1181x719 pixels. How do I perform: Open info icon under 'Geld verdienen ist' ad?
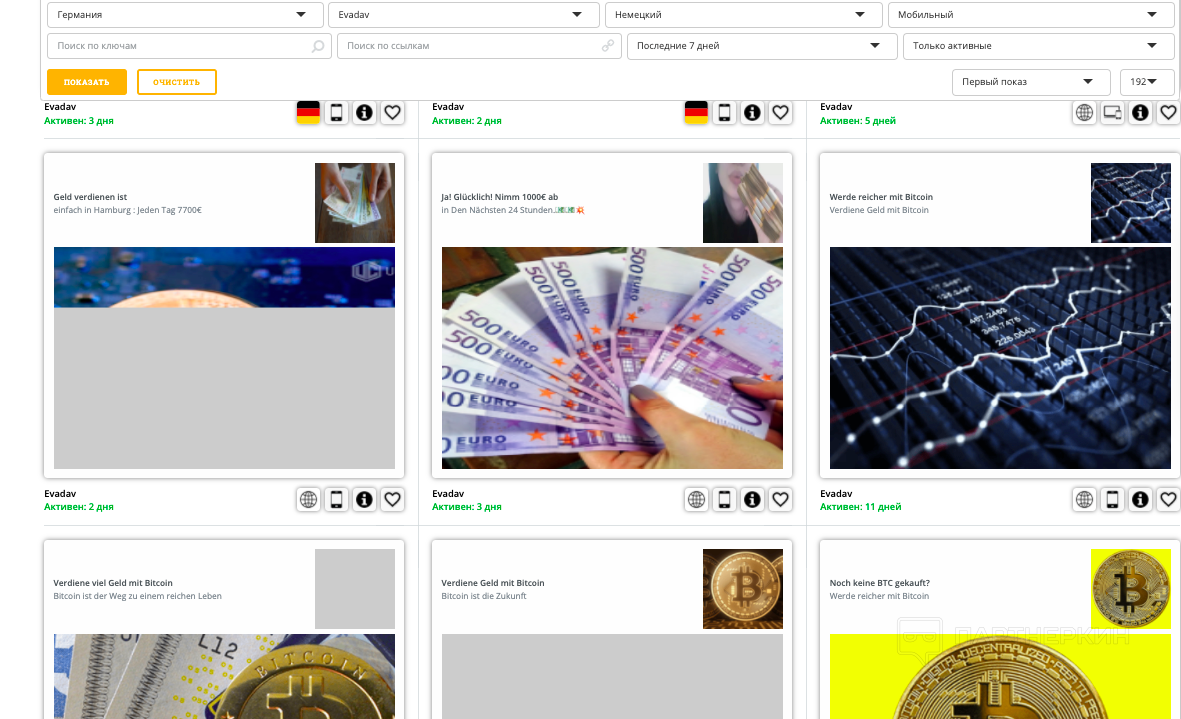365,499
